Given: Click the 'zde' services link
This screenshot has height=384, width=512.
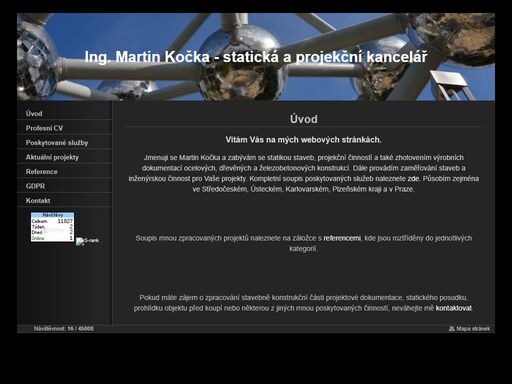Looking at the screenshot, I should [x=413, y=179].
